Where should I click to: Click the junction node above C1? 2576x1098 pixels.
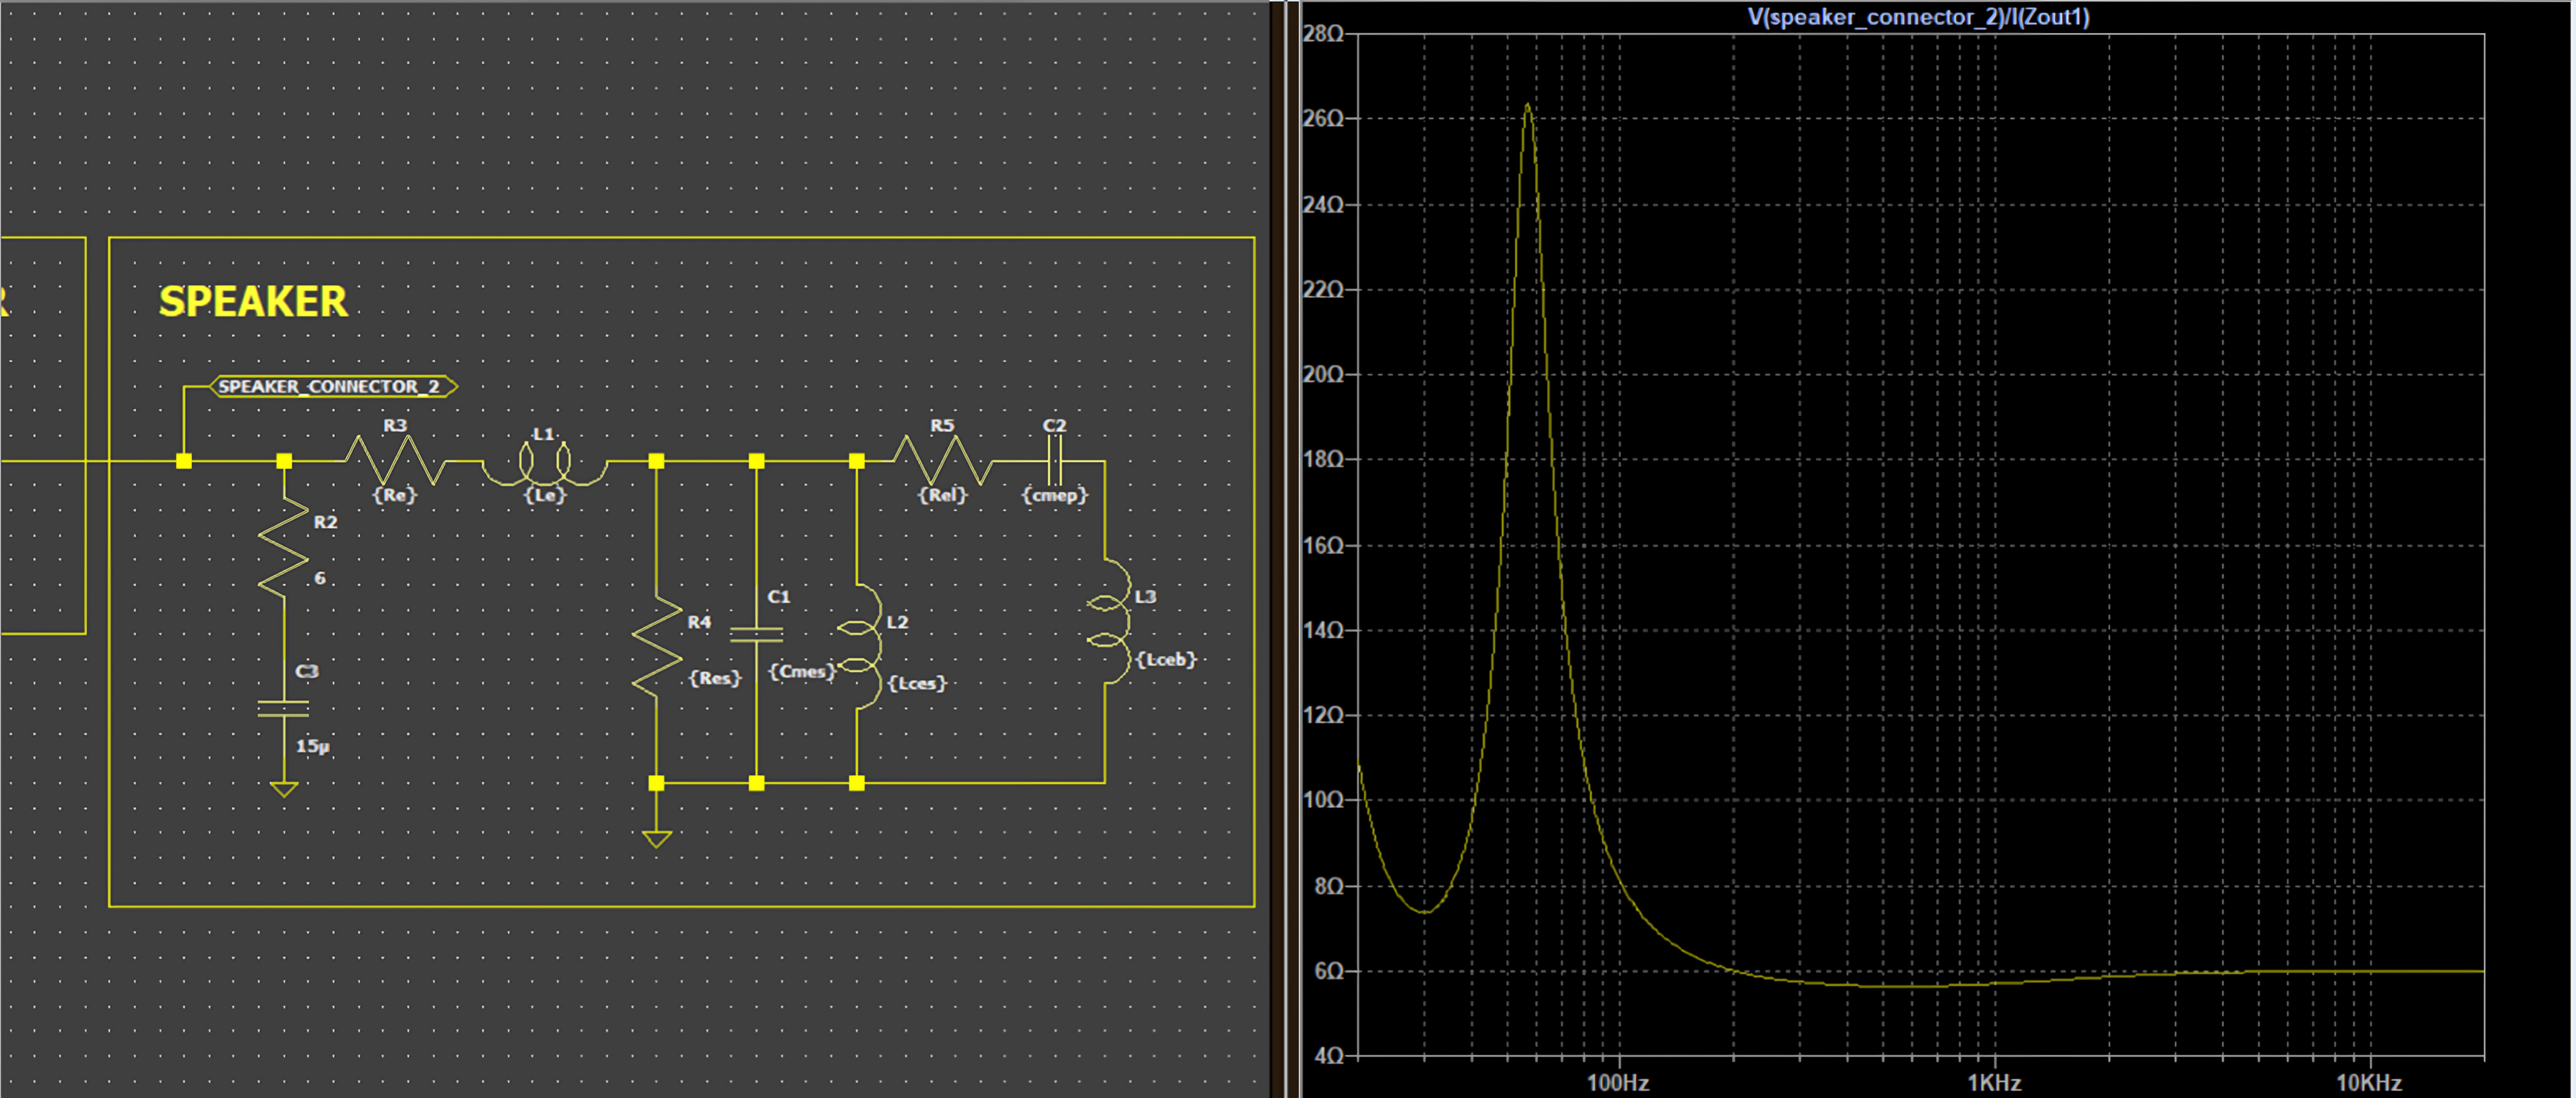pos(756,461)
